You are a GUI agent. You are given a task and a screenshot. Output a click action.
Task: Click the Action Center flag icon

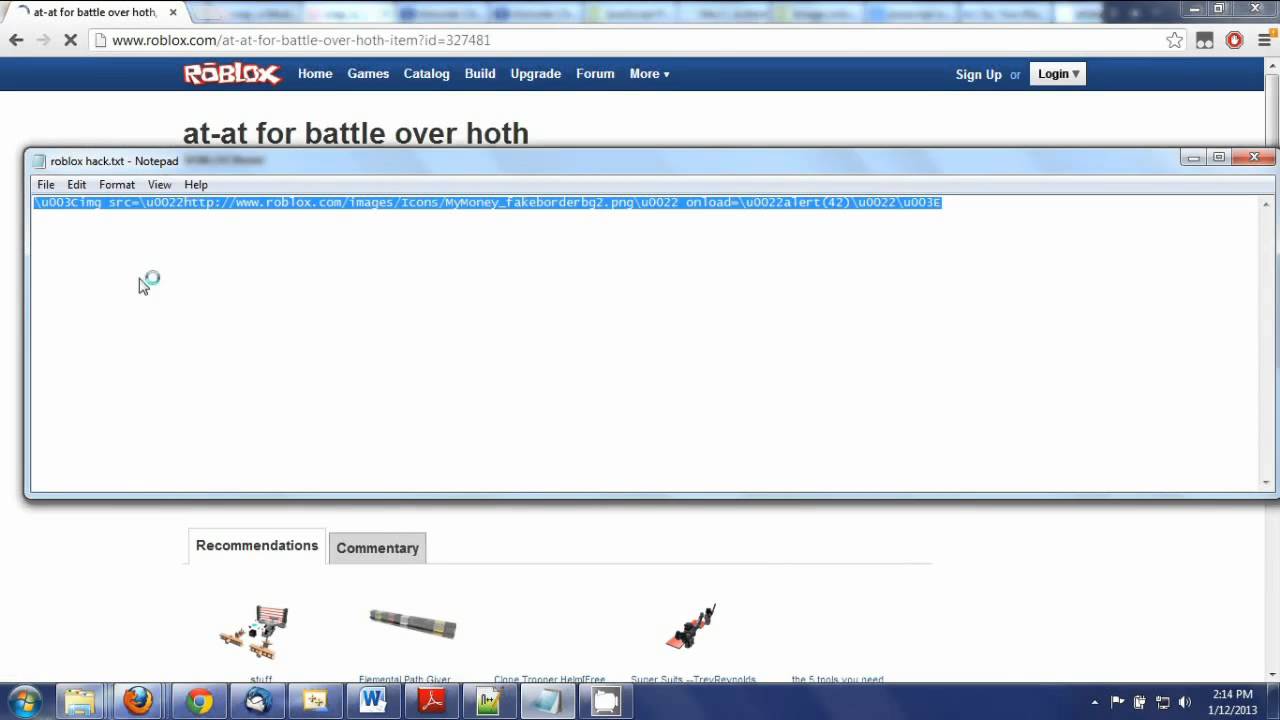coord(1118,702)
